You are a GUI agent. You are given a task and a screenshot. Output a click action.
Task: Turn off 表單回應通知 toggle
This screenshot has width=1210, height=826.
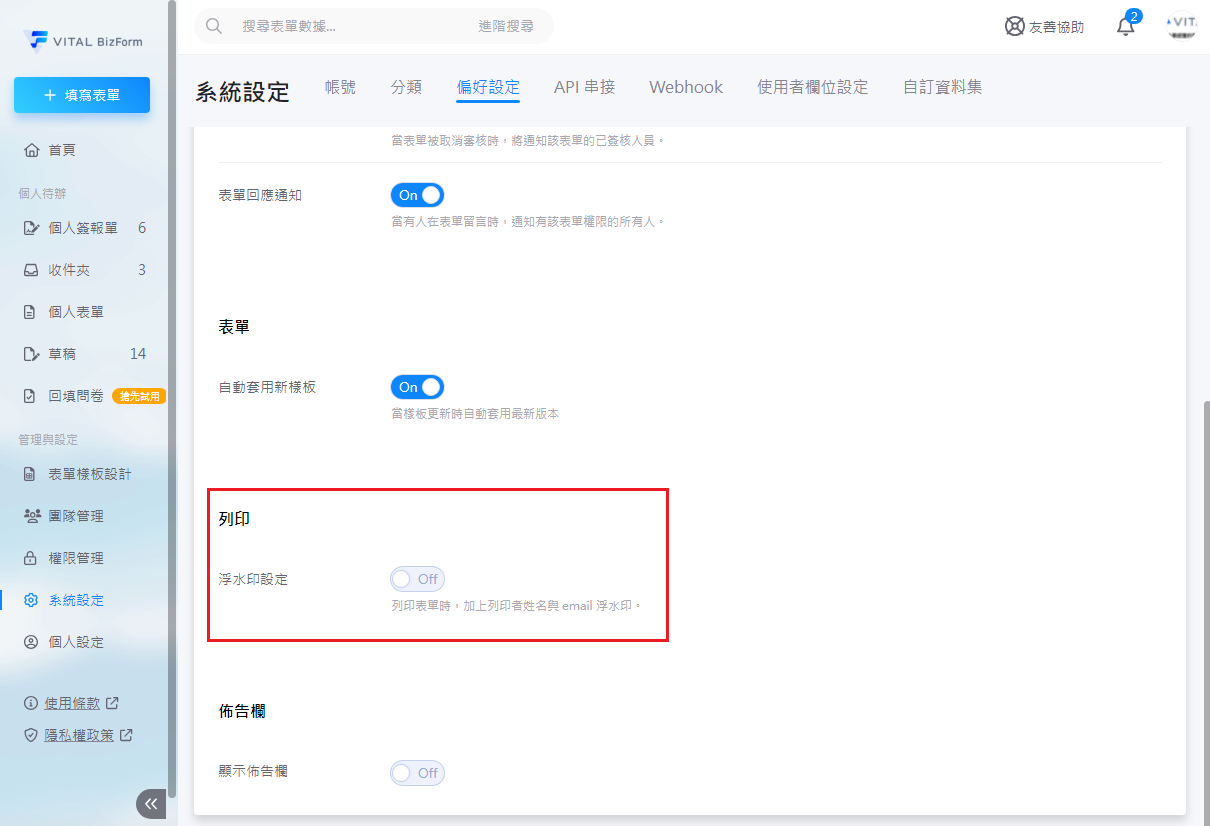point(417,195)
